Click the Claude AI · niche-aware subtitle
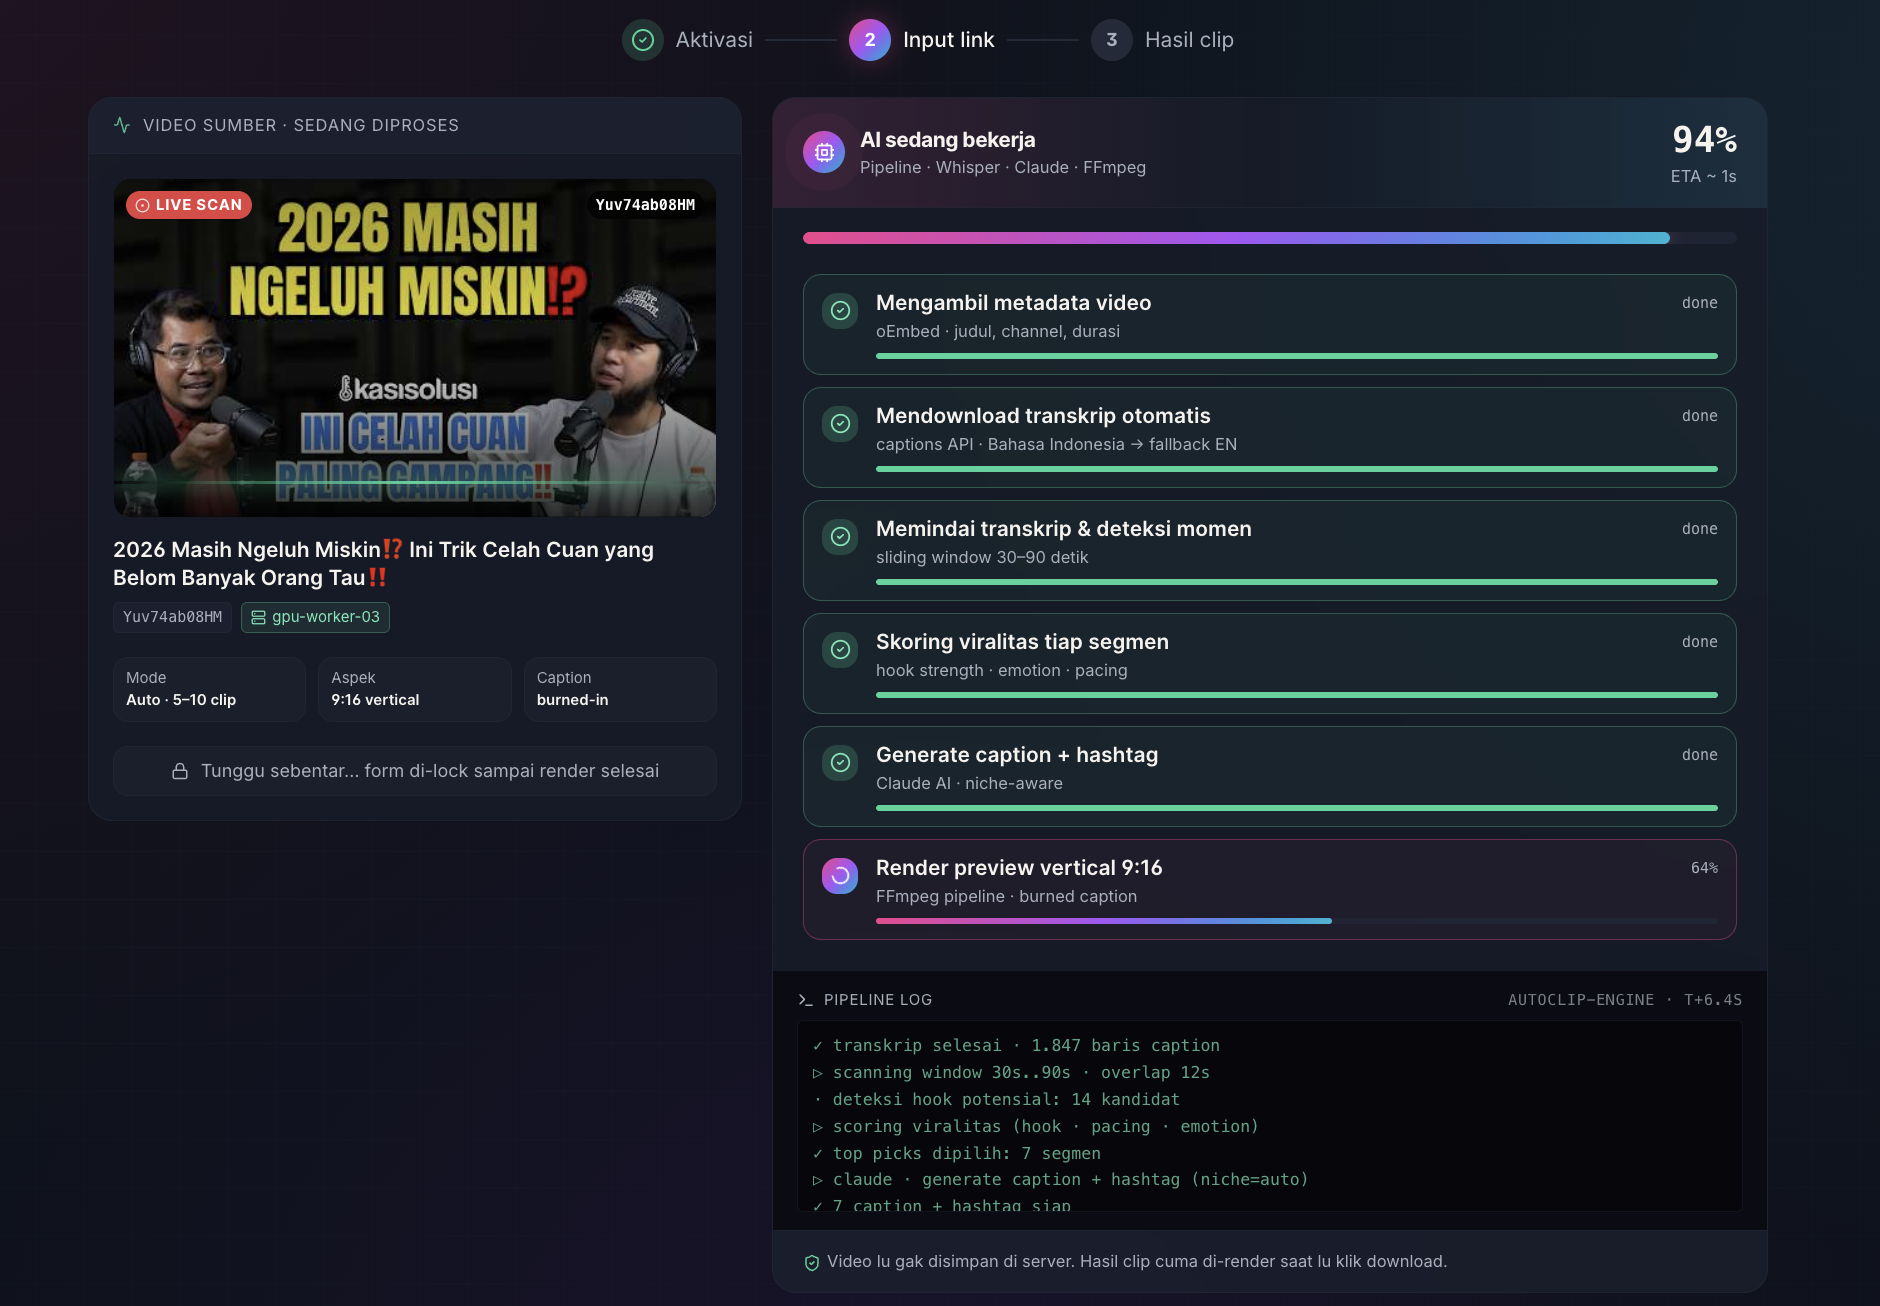This screenshot has width=1880, height=1306. 969,783
